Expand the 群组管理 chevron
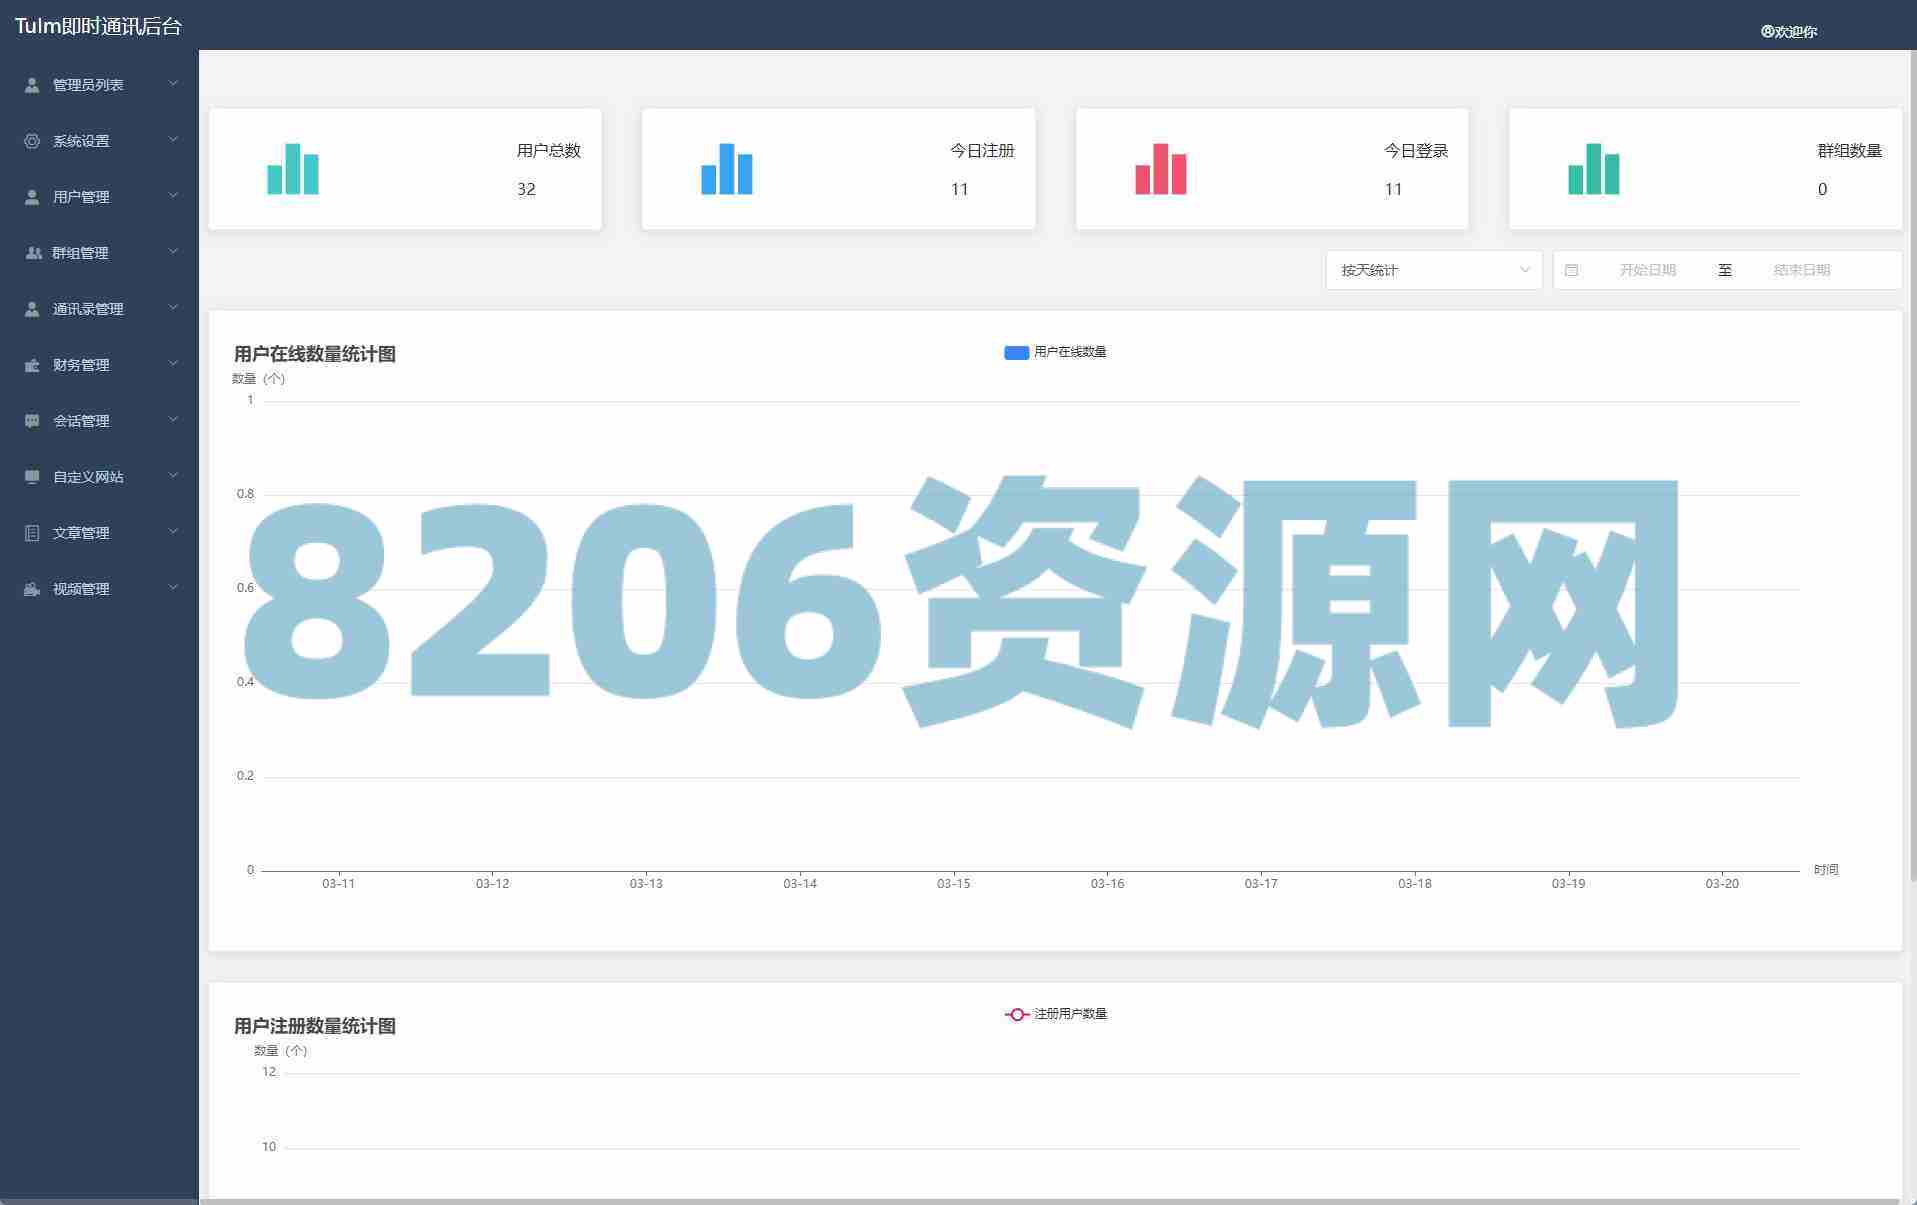This screenshot has height=1205, width=1917. [x=173, y=251]
